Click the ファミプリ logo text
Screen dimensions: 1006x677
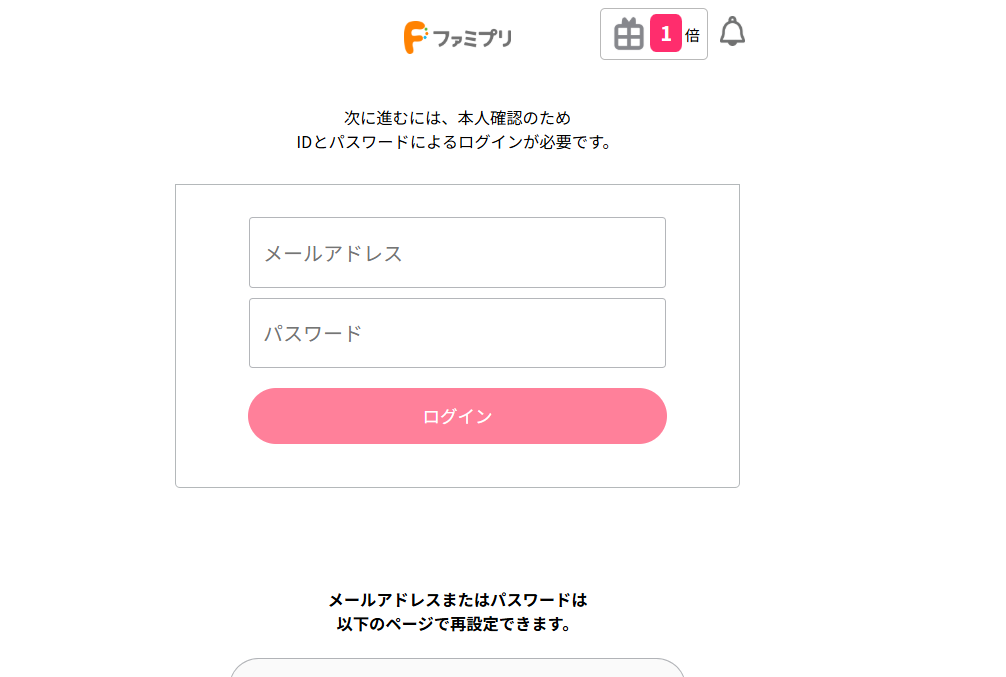tap(472, 38)
